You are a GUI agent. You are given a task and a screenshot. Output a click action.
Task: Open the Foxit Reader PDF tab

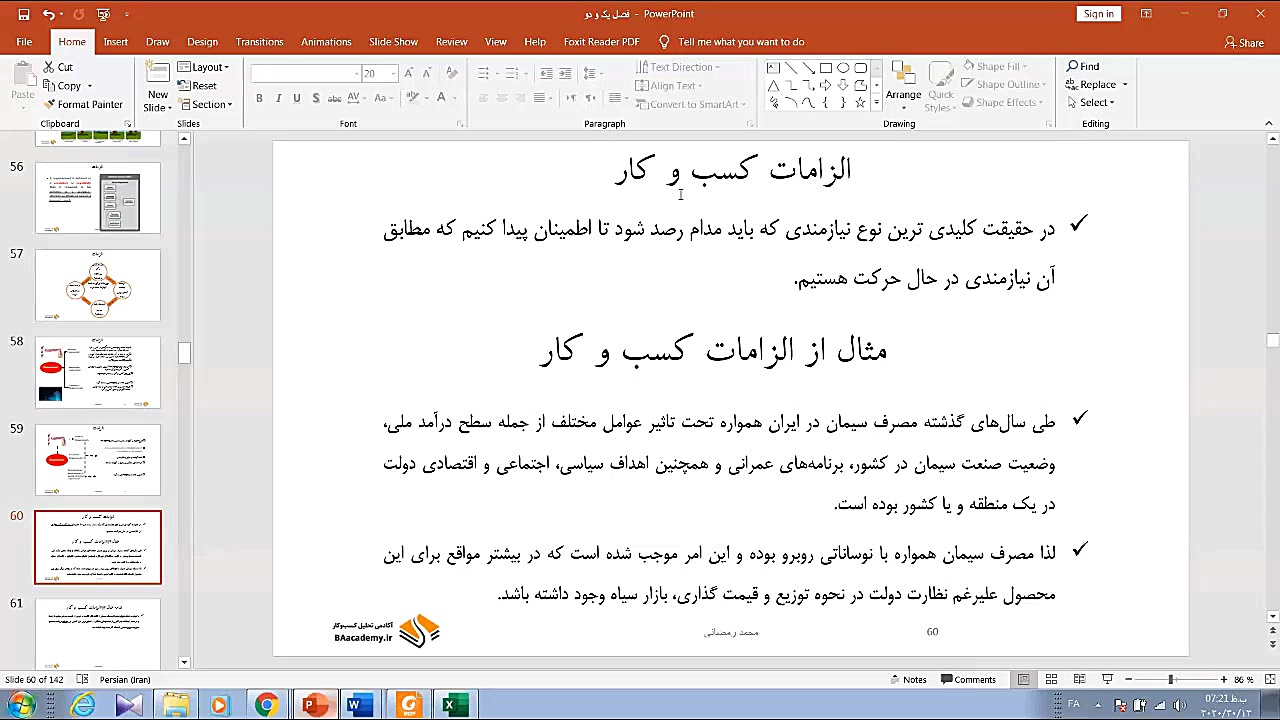click(x=602, y=42)
